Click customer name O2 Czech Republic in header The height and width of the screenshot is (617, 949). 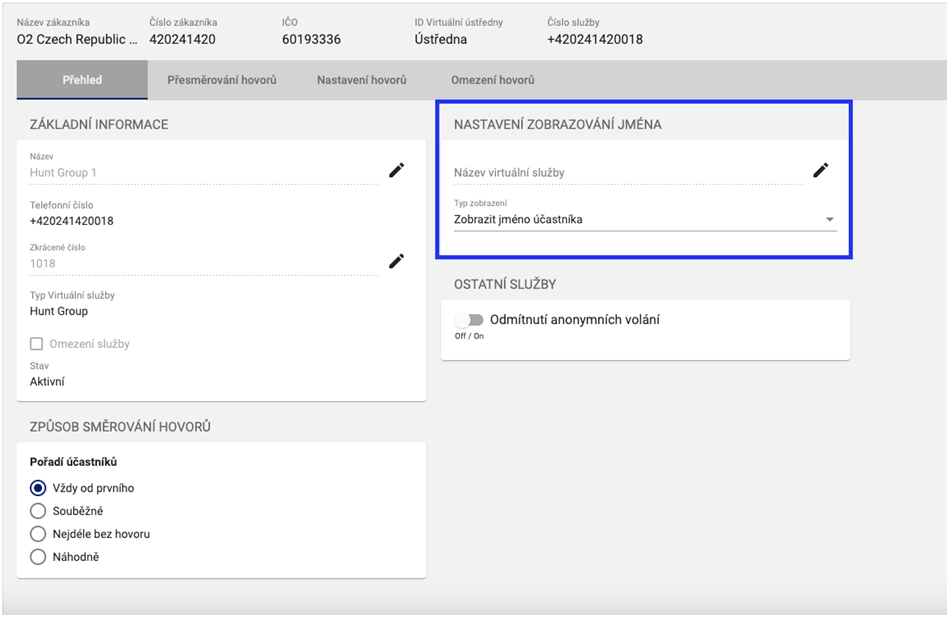[77, 40]
